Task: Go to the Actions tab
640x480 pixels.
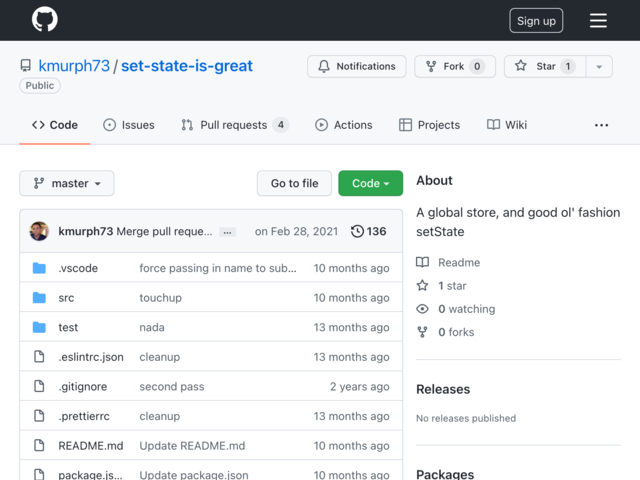Action: coord(344,125)
